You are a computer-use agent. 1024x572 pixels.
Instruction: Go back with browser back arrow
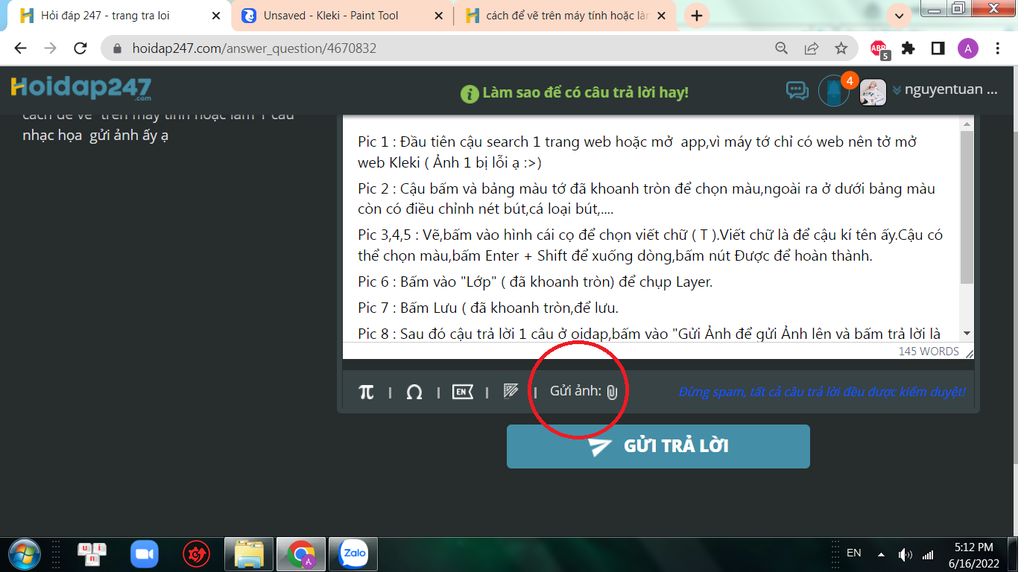[x=20, y=48]
